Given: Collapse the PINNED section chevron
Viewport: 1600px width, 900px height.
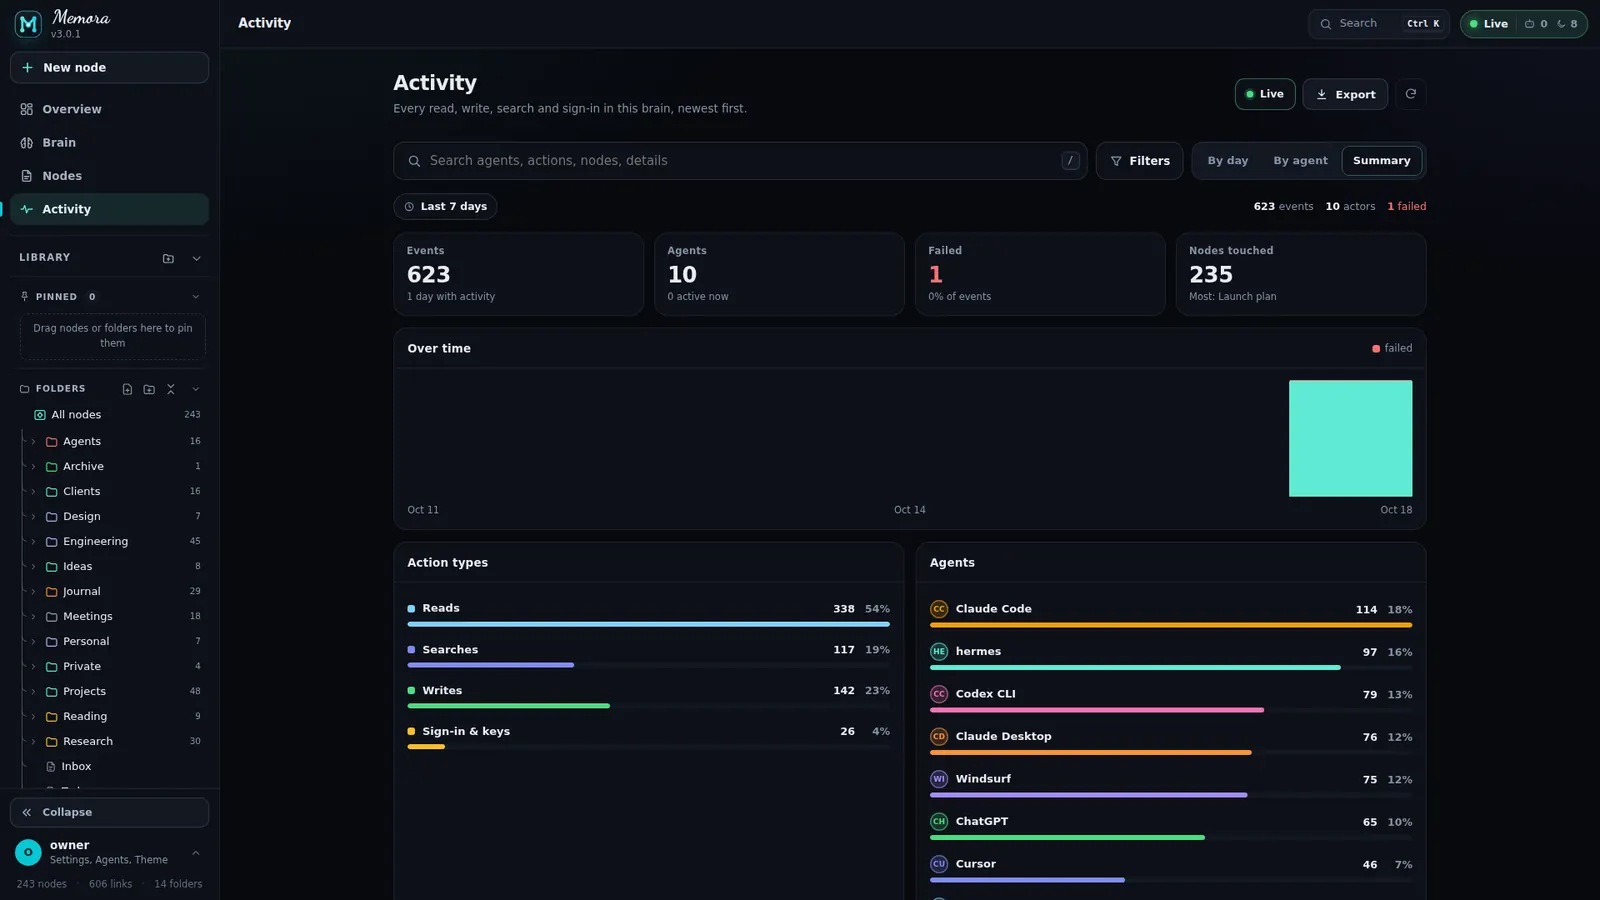Looking at the screenshot, I should pyautogui.click(x=196, y=297).
